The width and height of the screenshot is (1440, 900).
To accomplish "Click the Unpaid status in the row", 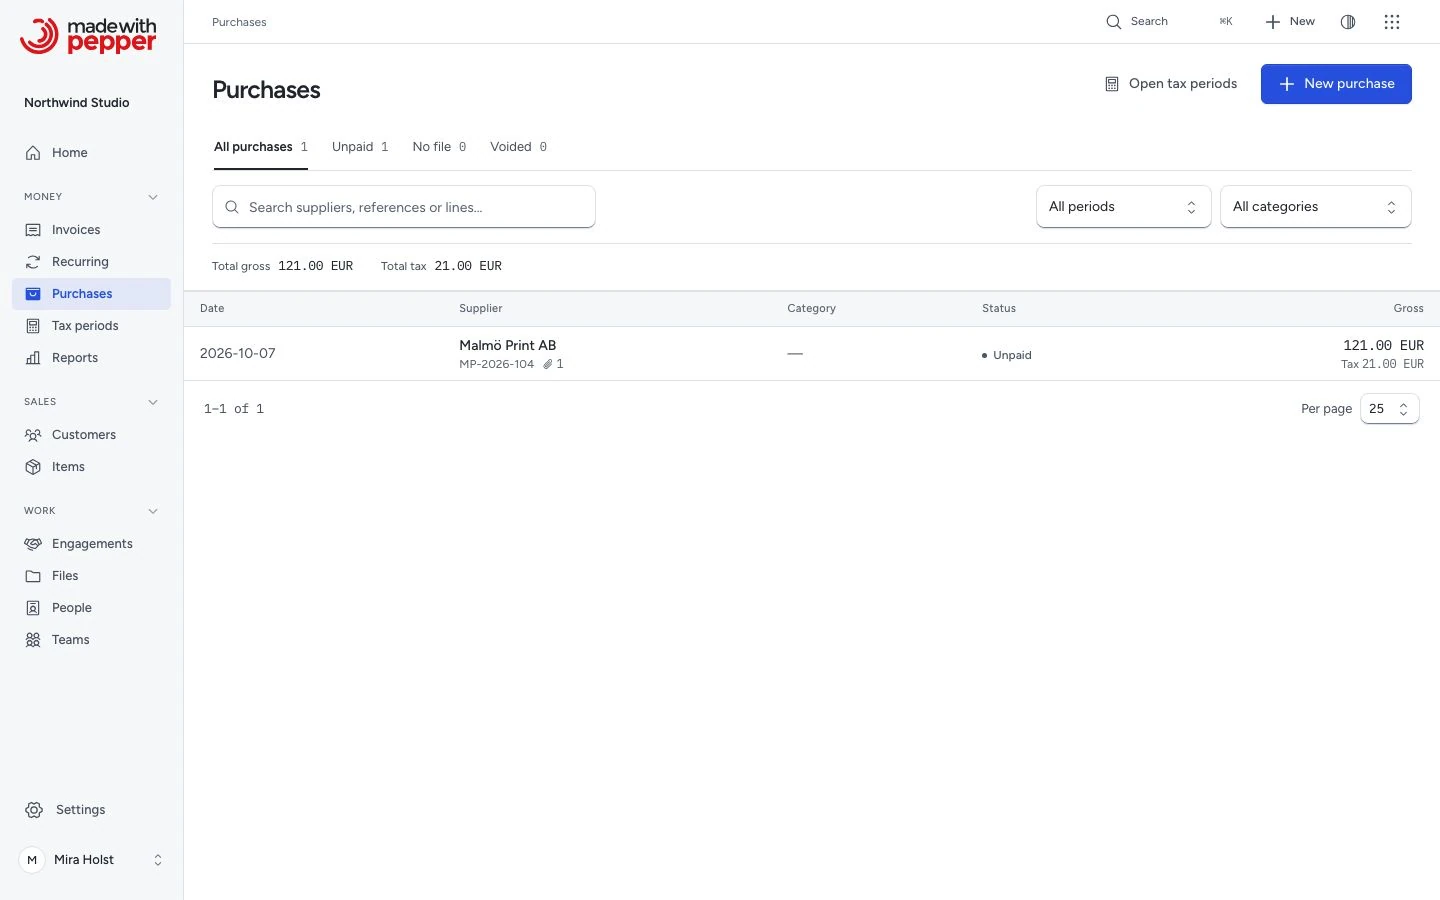I will [x=1006, y=355].
